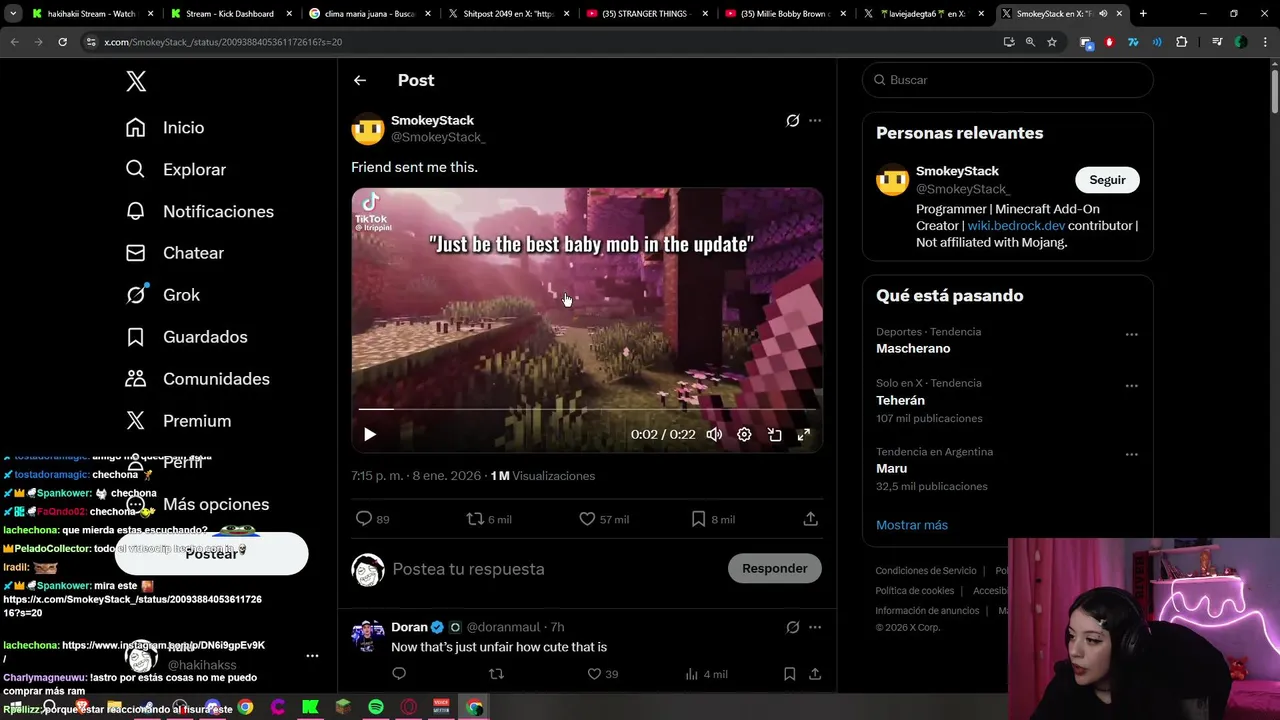Click the Buscar search field
Image resolution: width=1280 pixels, height=720 pixels.
tap(1007, 80)
